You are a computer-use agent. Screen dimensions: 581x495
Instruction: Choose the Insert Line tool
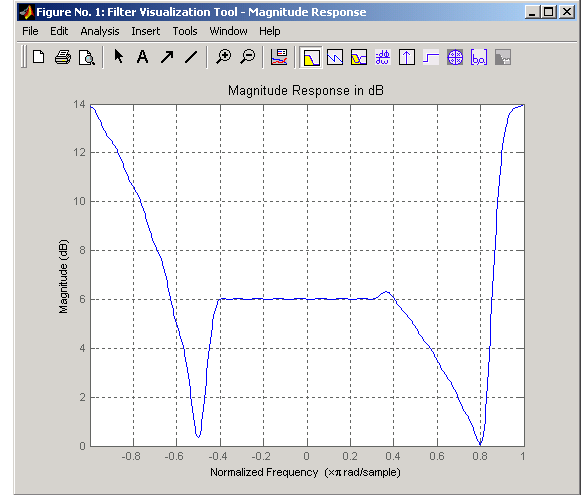tap(191, 57)
